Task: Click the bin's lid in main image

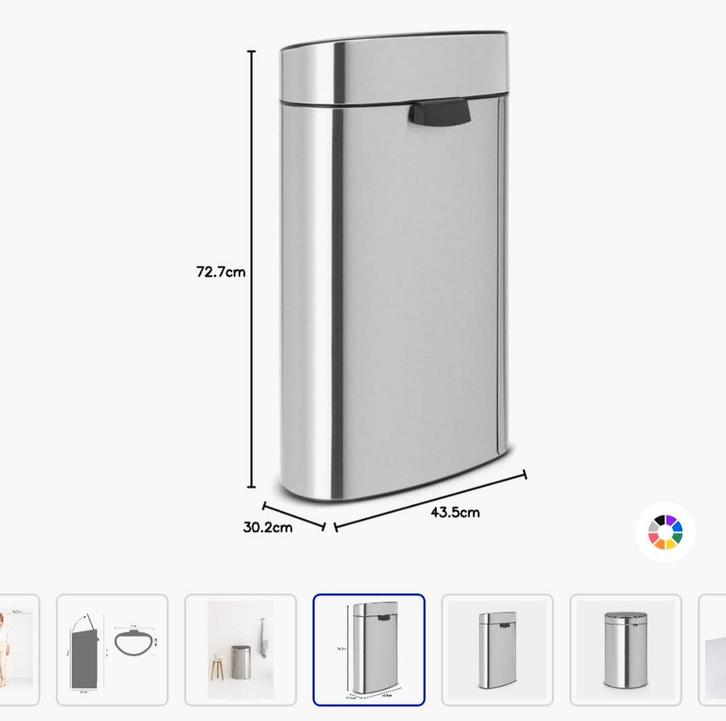Action: (395, 68)
